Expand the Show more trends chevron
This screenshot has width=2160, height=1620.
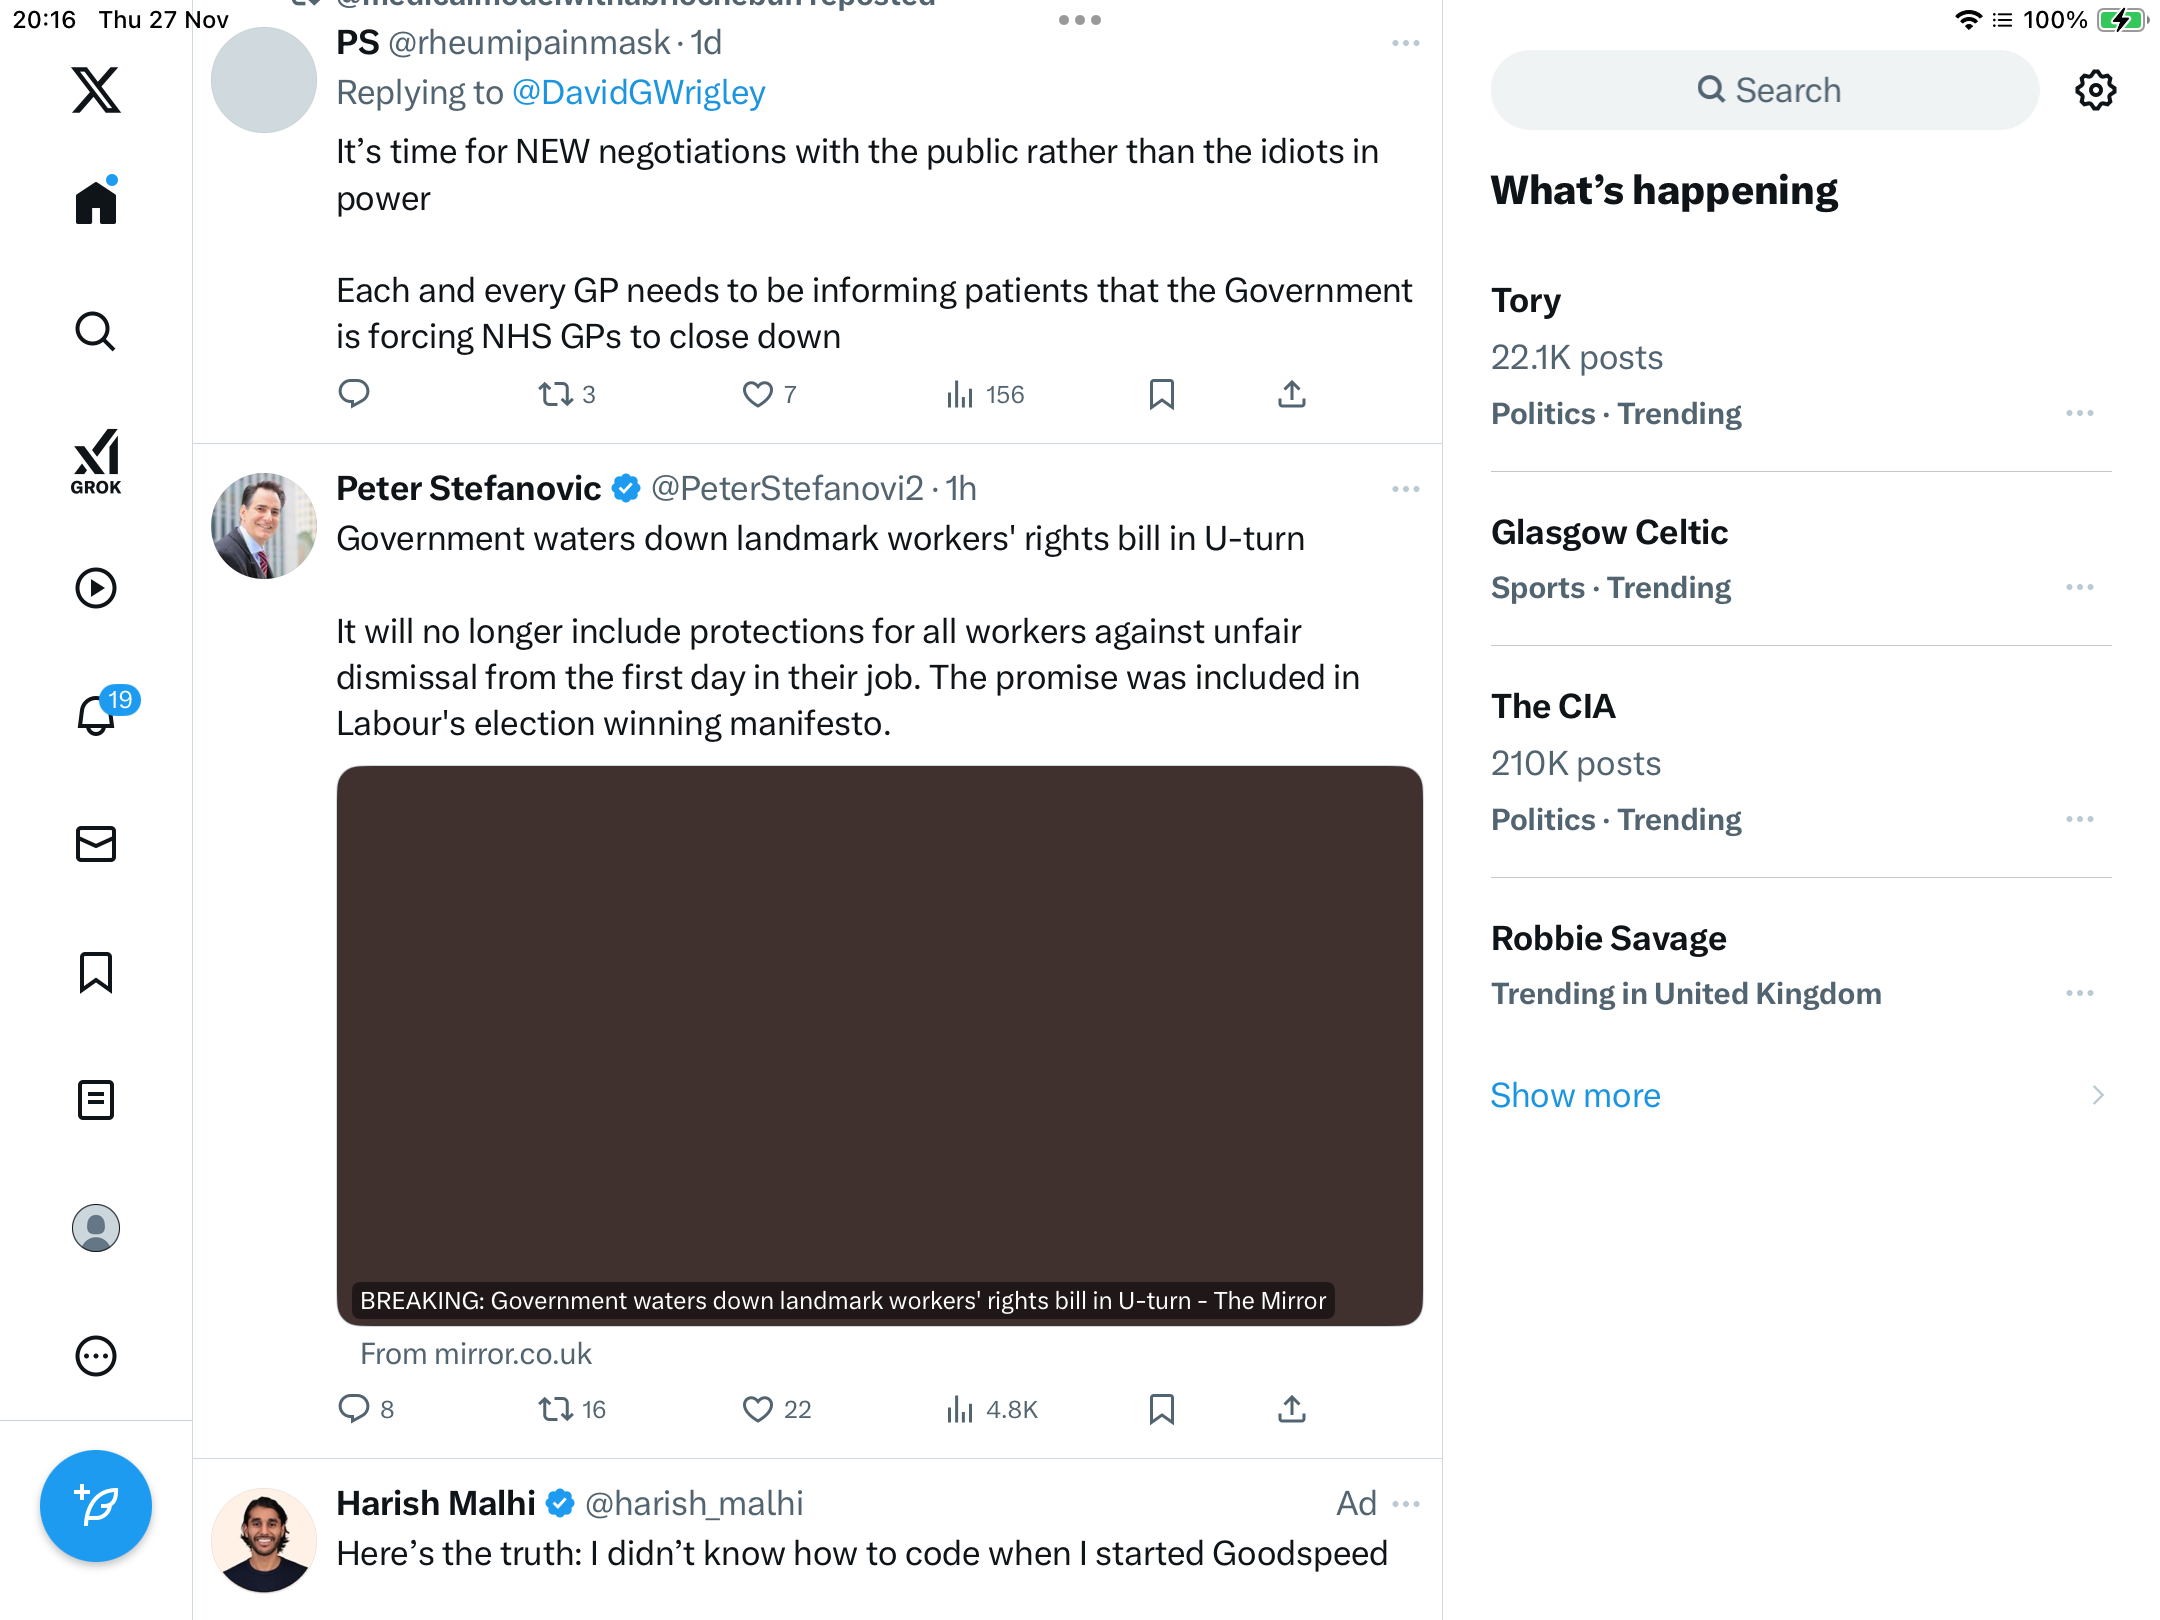[x=2097, y=1095]
